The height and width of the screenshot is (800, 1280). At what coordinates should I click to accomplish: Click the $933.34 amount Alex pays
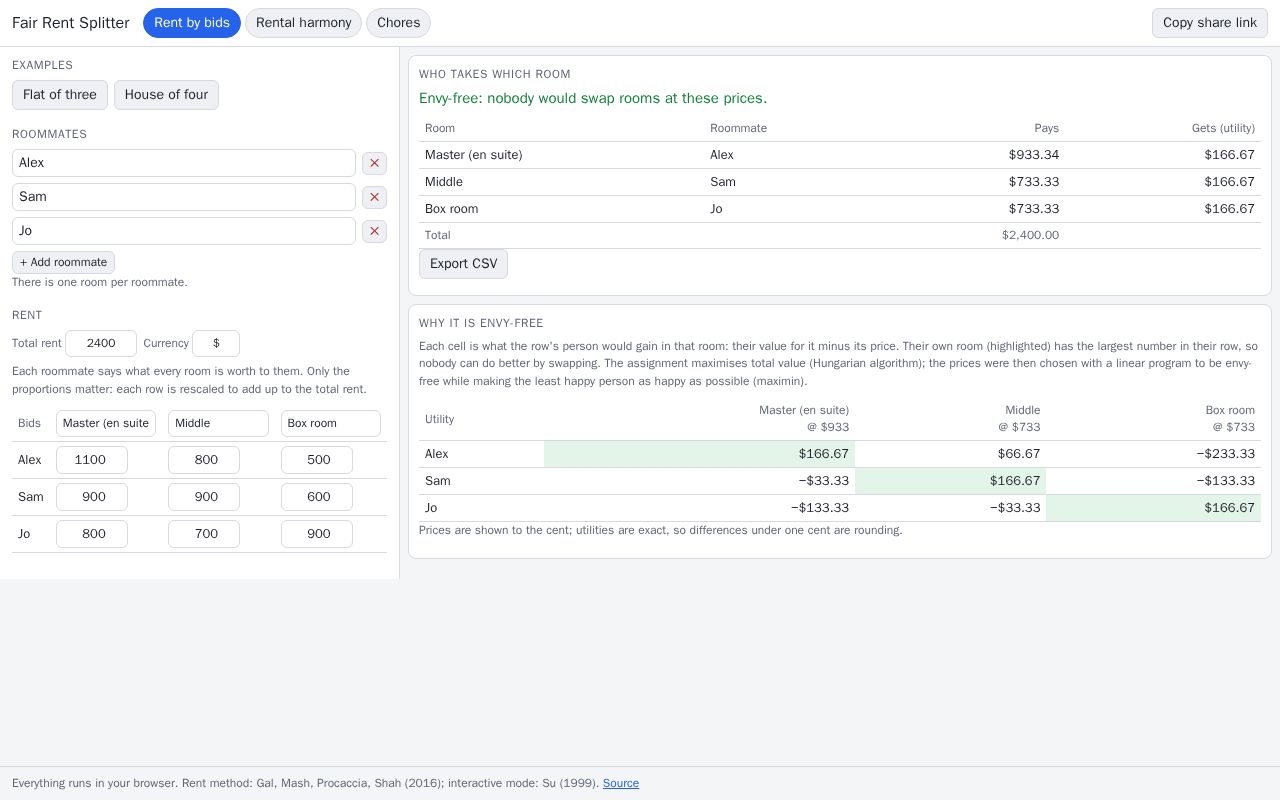click(x=1033, y=155)
